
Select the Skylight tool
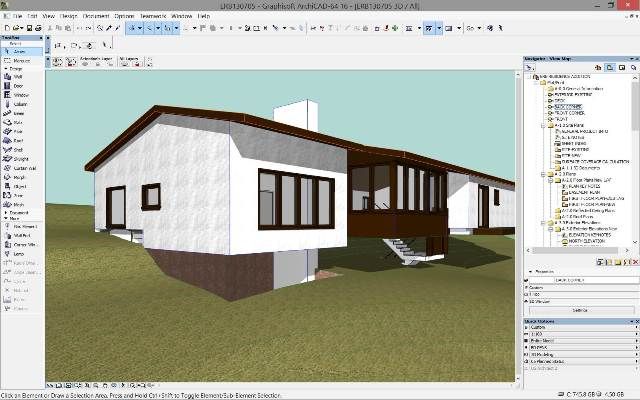[21, 159]
